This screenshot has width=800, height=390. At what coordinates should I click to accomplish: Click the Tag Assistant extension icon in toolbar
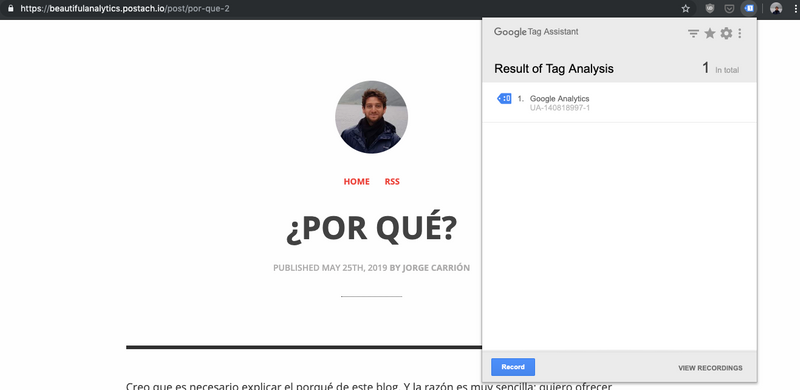click(749, 8)
